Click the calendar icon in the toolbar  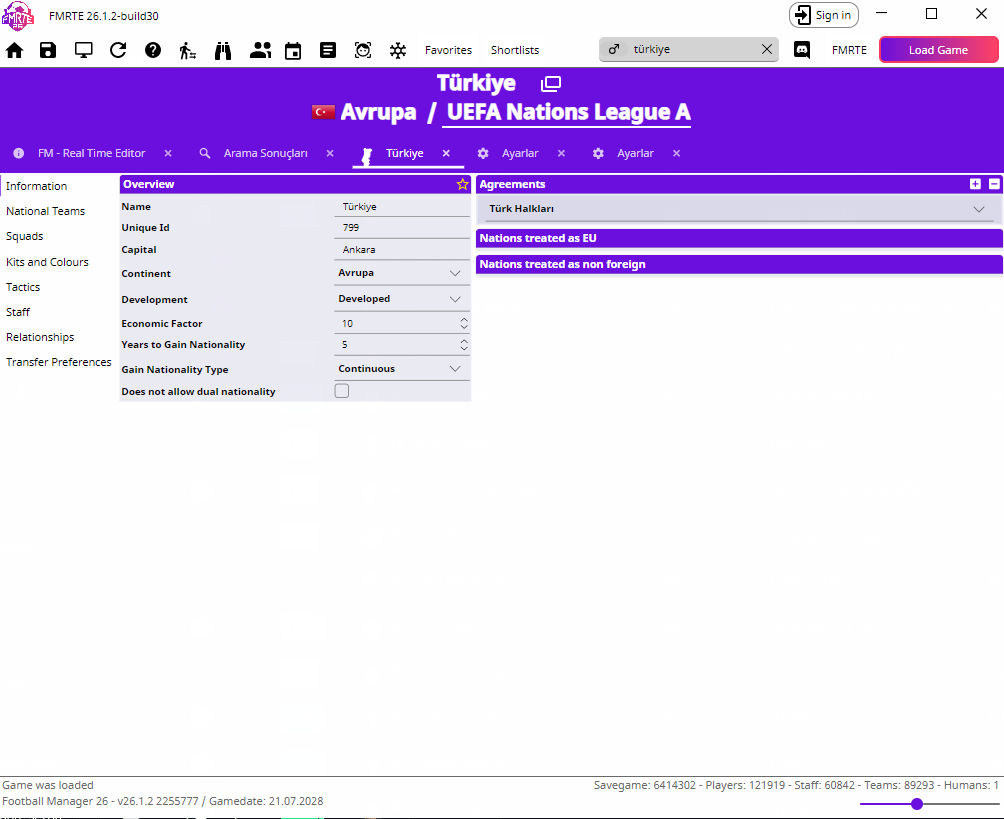[x=293, y=50]
